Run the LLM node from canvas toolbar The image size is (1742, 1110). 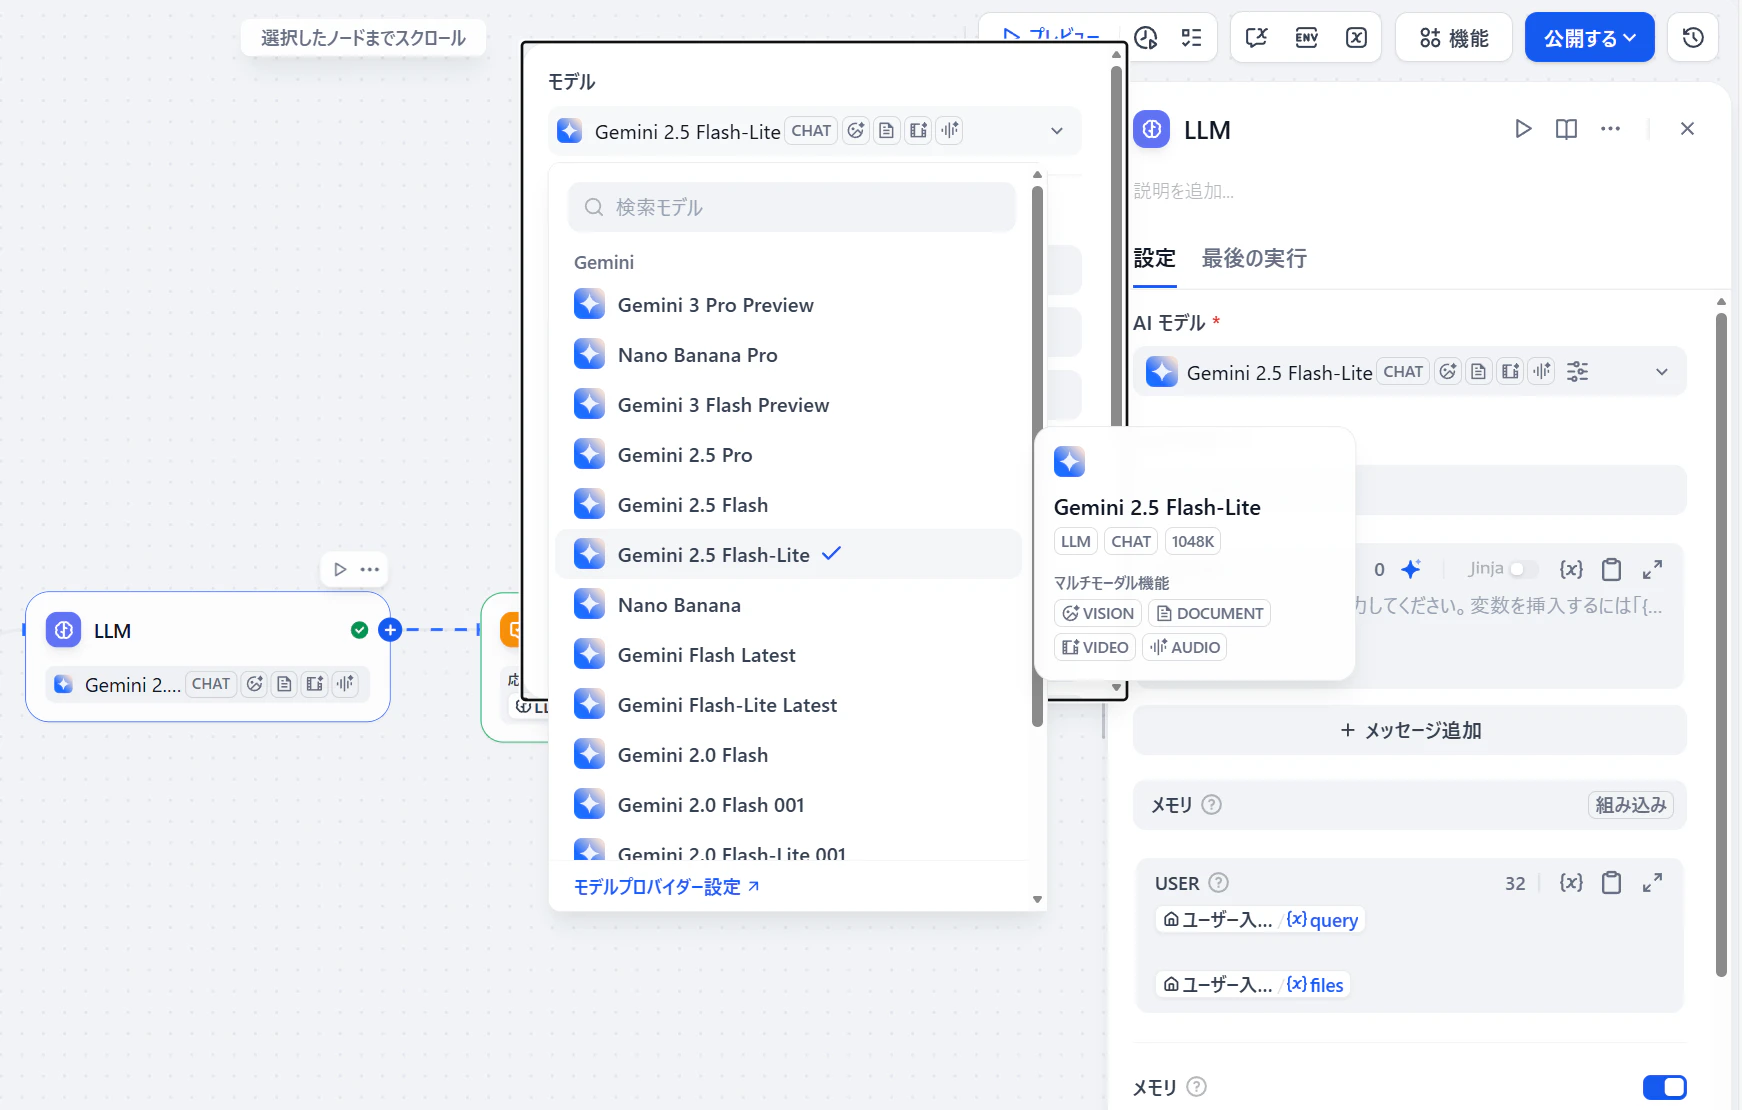tap(340, 569)
